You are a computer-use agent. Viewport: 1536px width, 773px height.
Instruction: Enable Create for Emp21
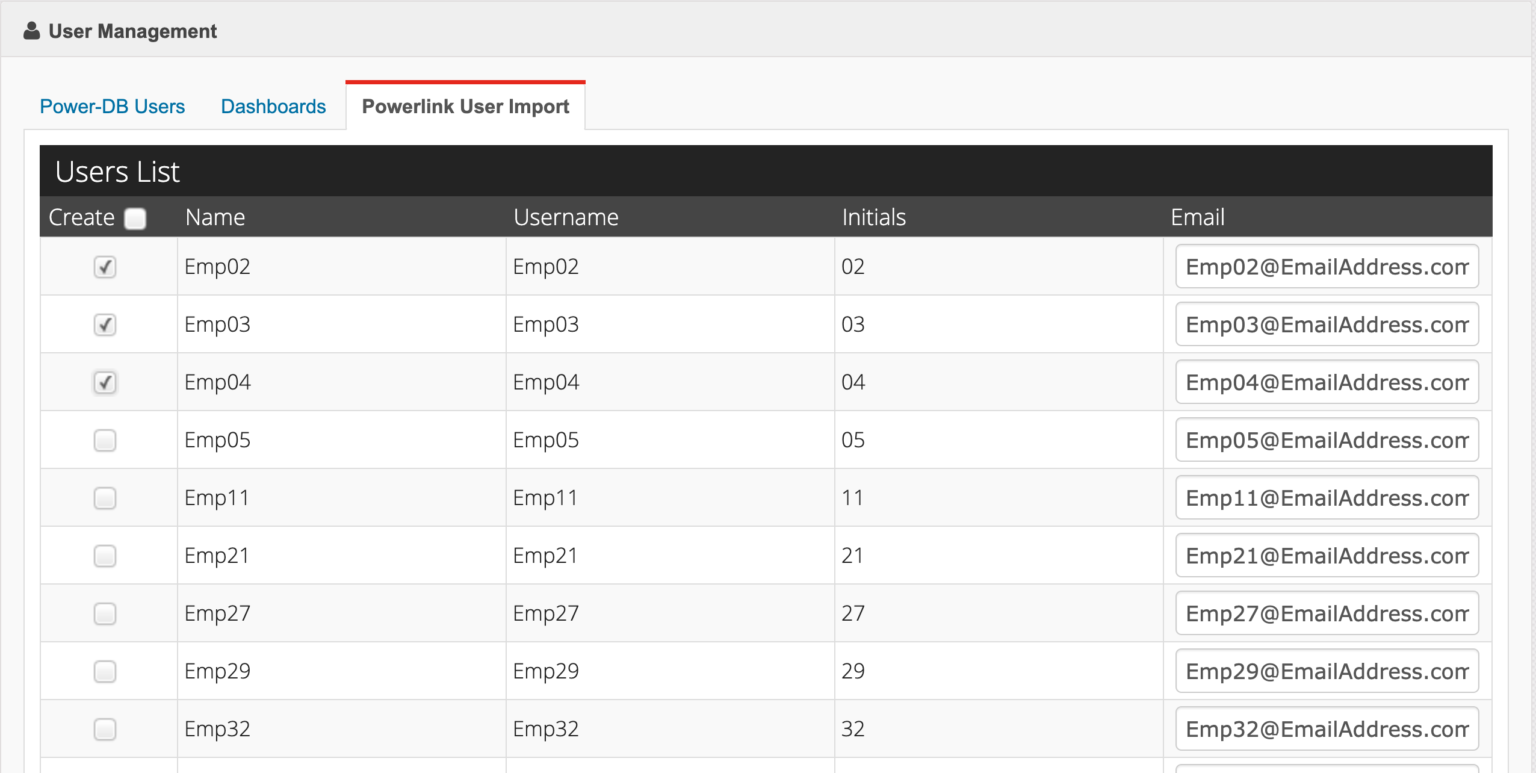(x=105, y=555)
